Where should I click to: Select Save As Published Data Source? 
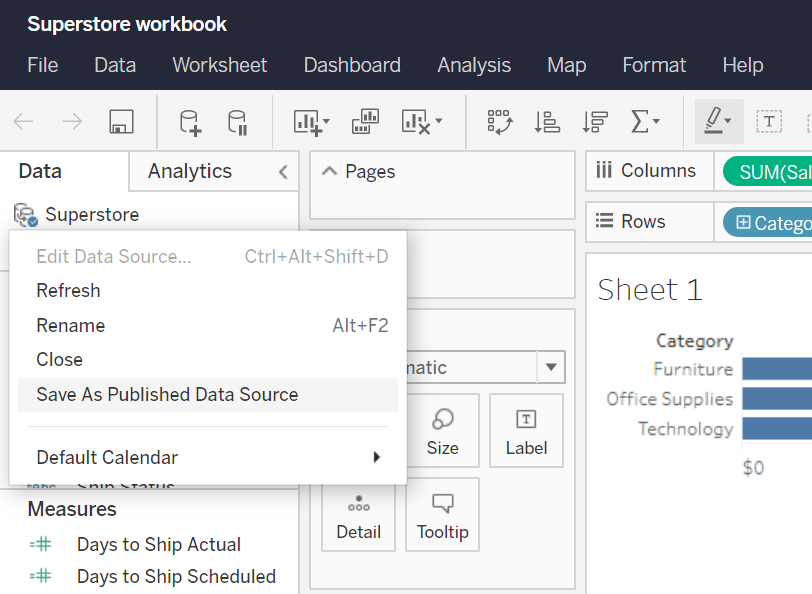click(167, 395)
